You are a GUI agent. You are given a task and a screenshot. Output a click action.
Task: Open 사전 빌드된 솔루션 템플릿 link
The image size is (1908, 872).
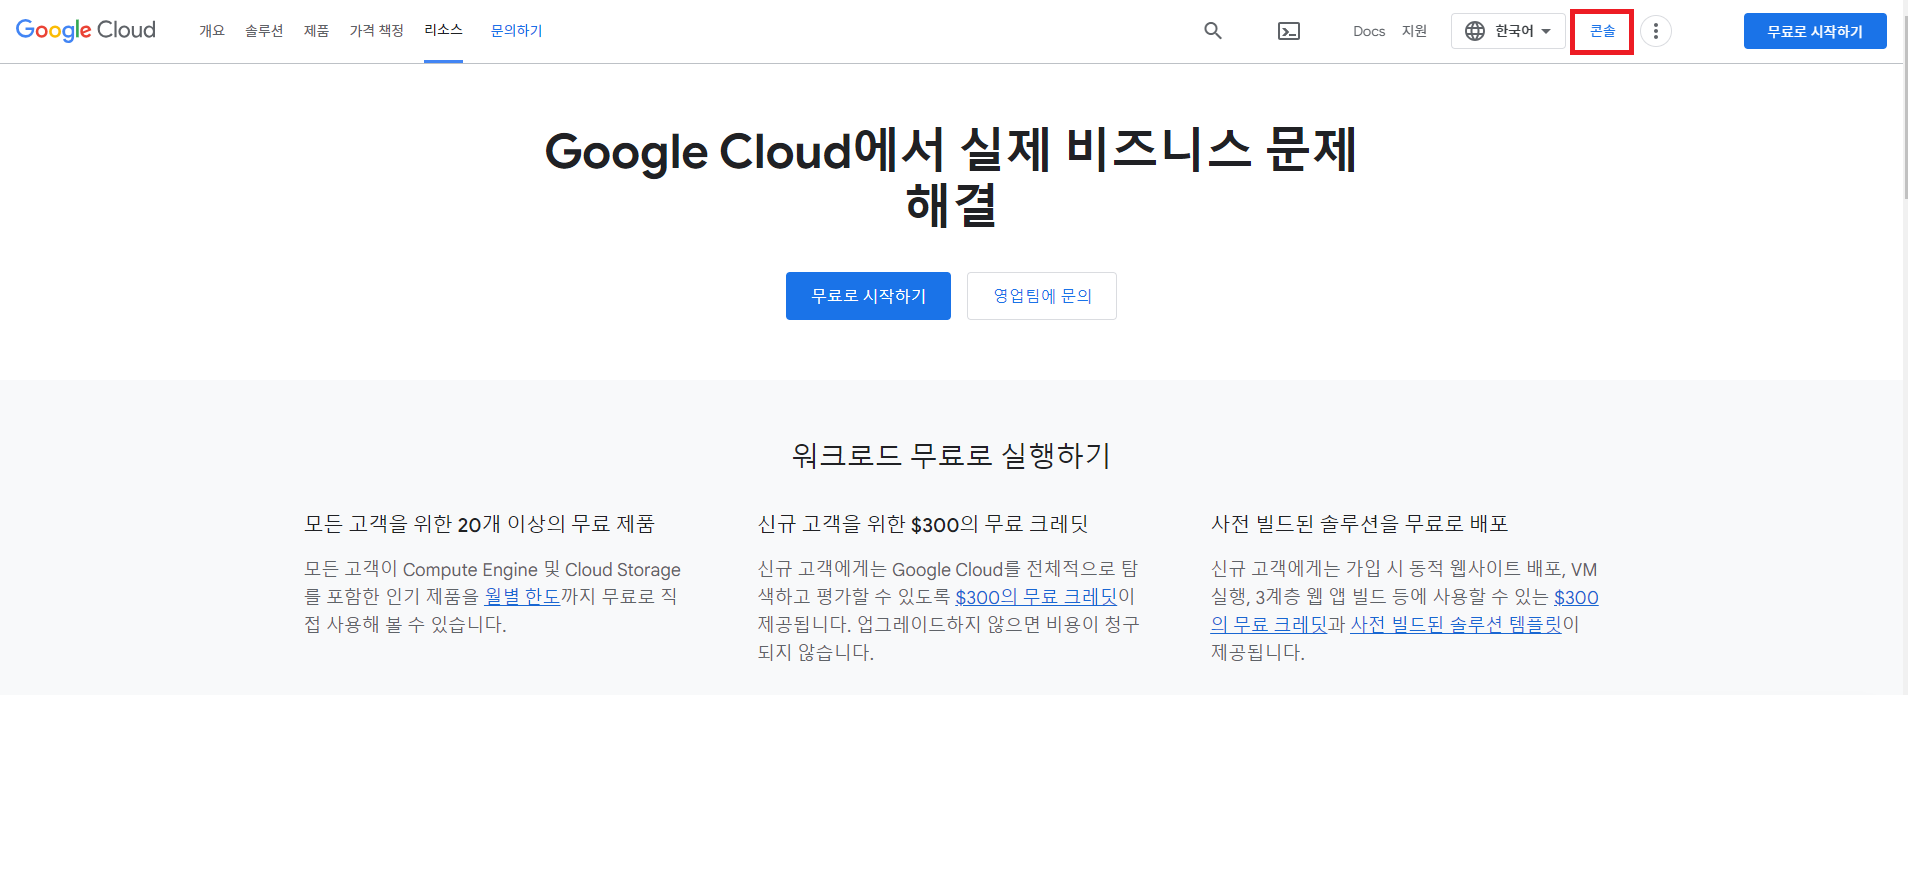(x=1455, y=625)
